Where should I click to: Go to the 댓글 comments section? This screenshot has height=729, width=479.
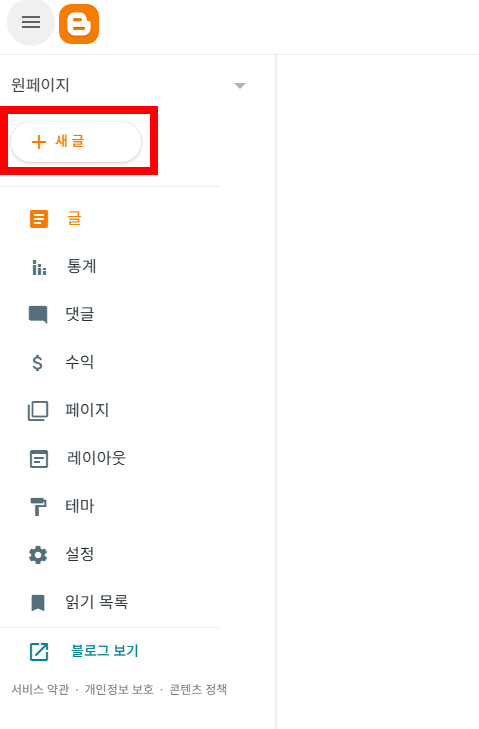click(x=80, y=314)
